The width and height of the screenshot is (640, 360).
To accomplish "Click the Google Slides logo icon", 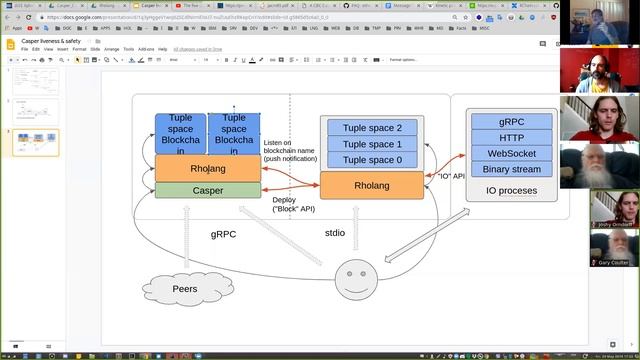I will click(11, 44).
